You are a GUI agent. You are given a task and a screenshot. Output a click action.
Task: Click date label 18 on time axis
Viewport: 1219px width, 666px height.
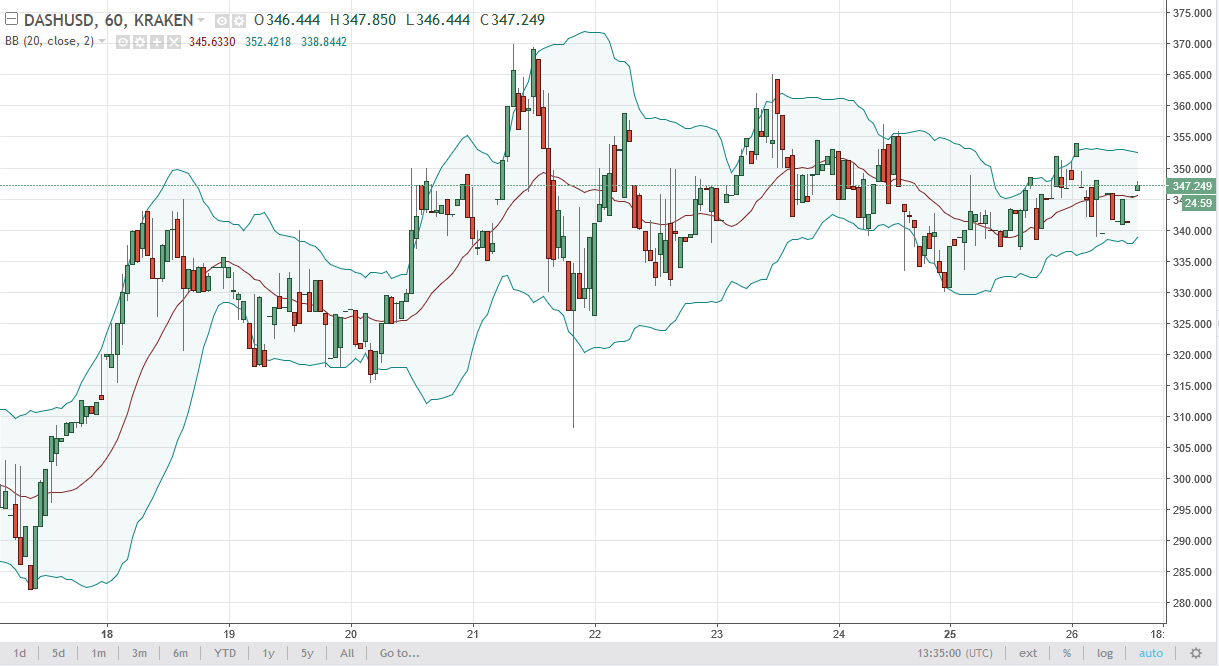tap(107, 633)
